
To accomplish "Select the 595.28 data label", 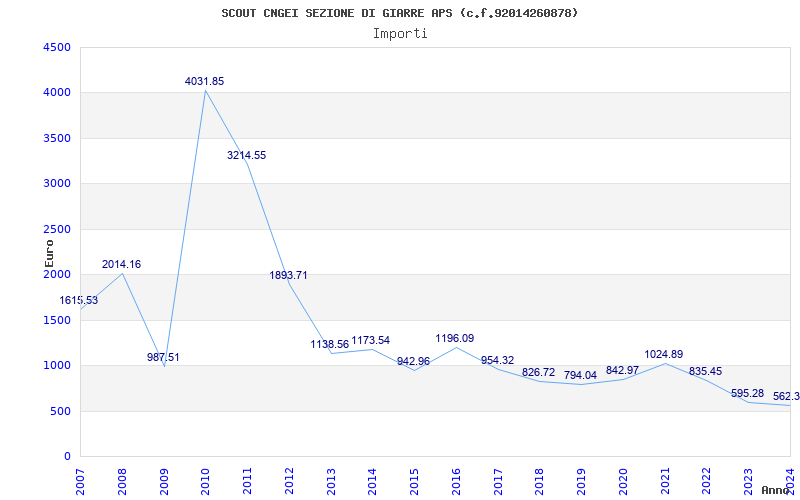I will click(747, 393).
